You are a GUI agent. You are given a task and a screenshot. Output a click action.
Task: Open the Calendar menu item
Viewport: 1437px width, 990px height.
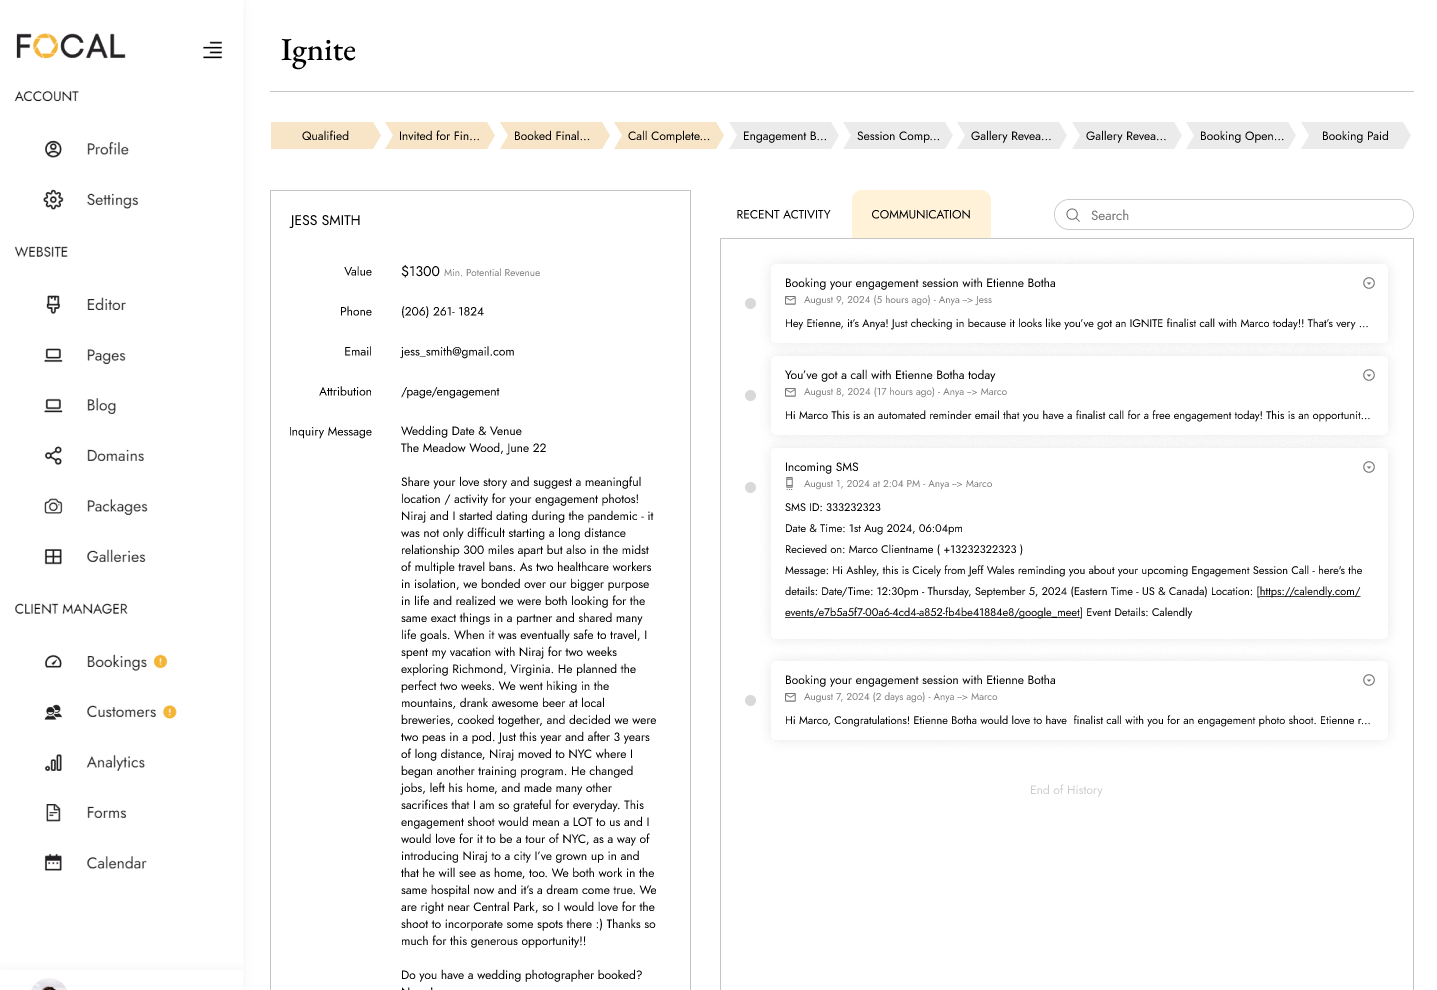point(116,863)
